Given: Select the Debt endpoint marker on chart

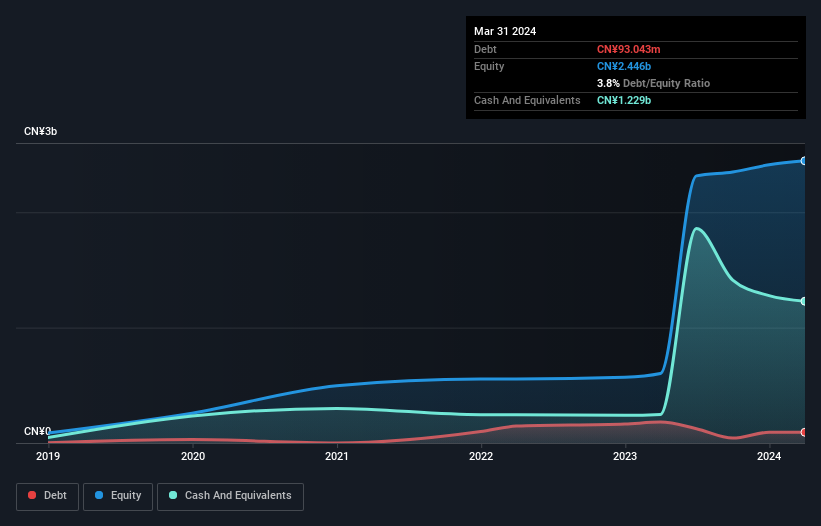Looking at the screenshot, I should 804,432.
